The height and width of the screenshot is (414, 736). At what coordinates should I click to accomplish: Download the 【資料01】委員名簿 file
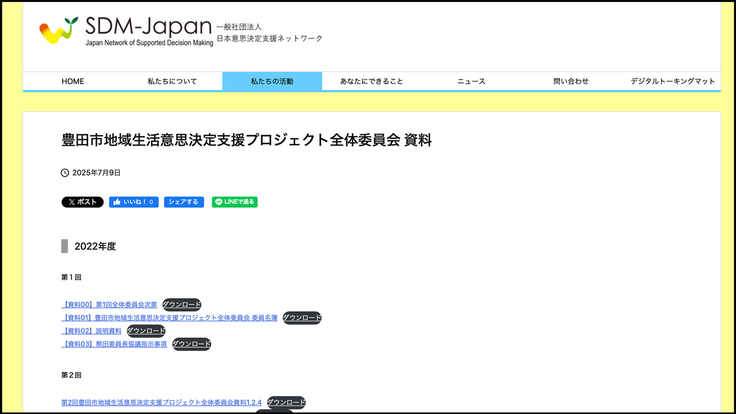tap(302, 318)
